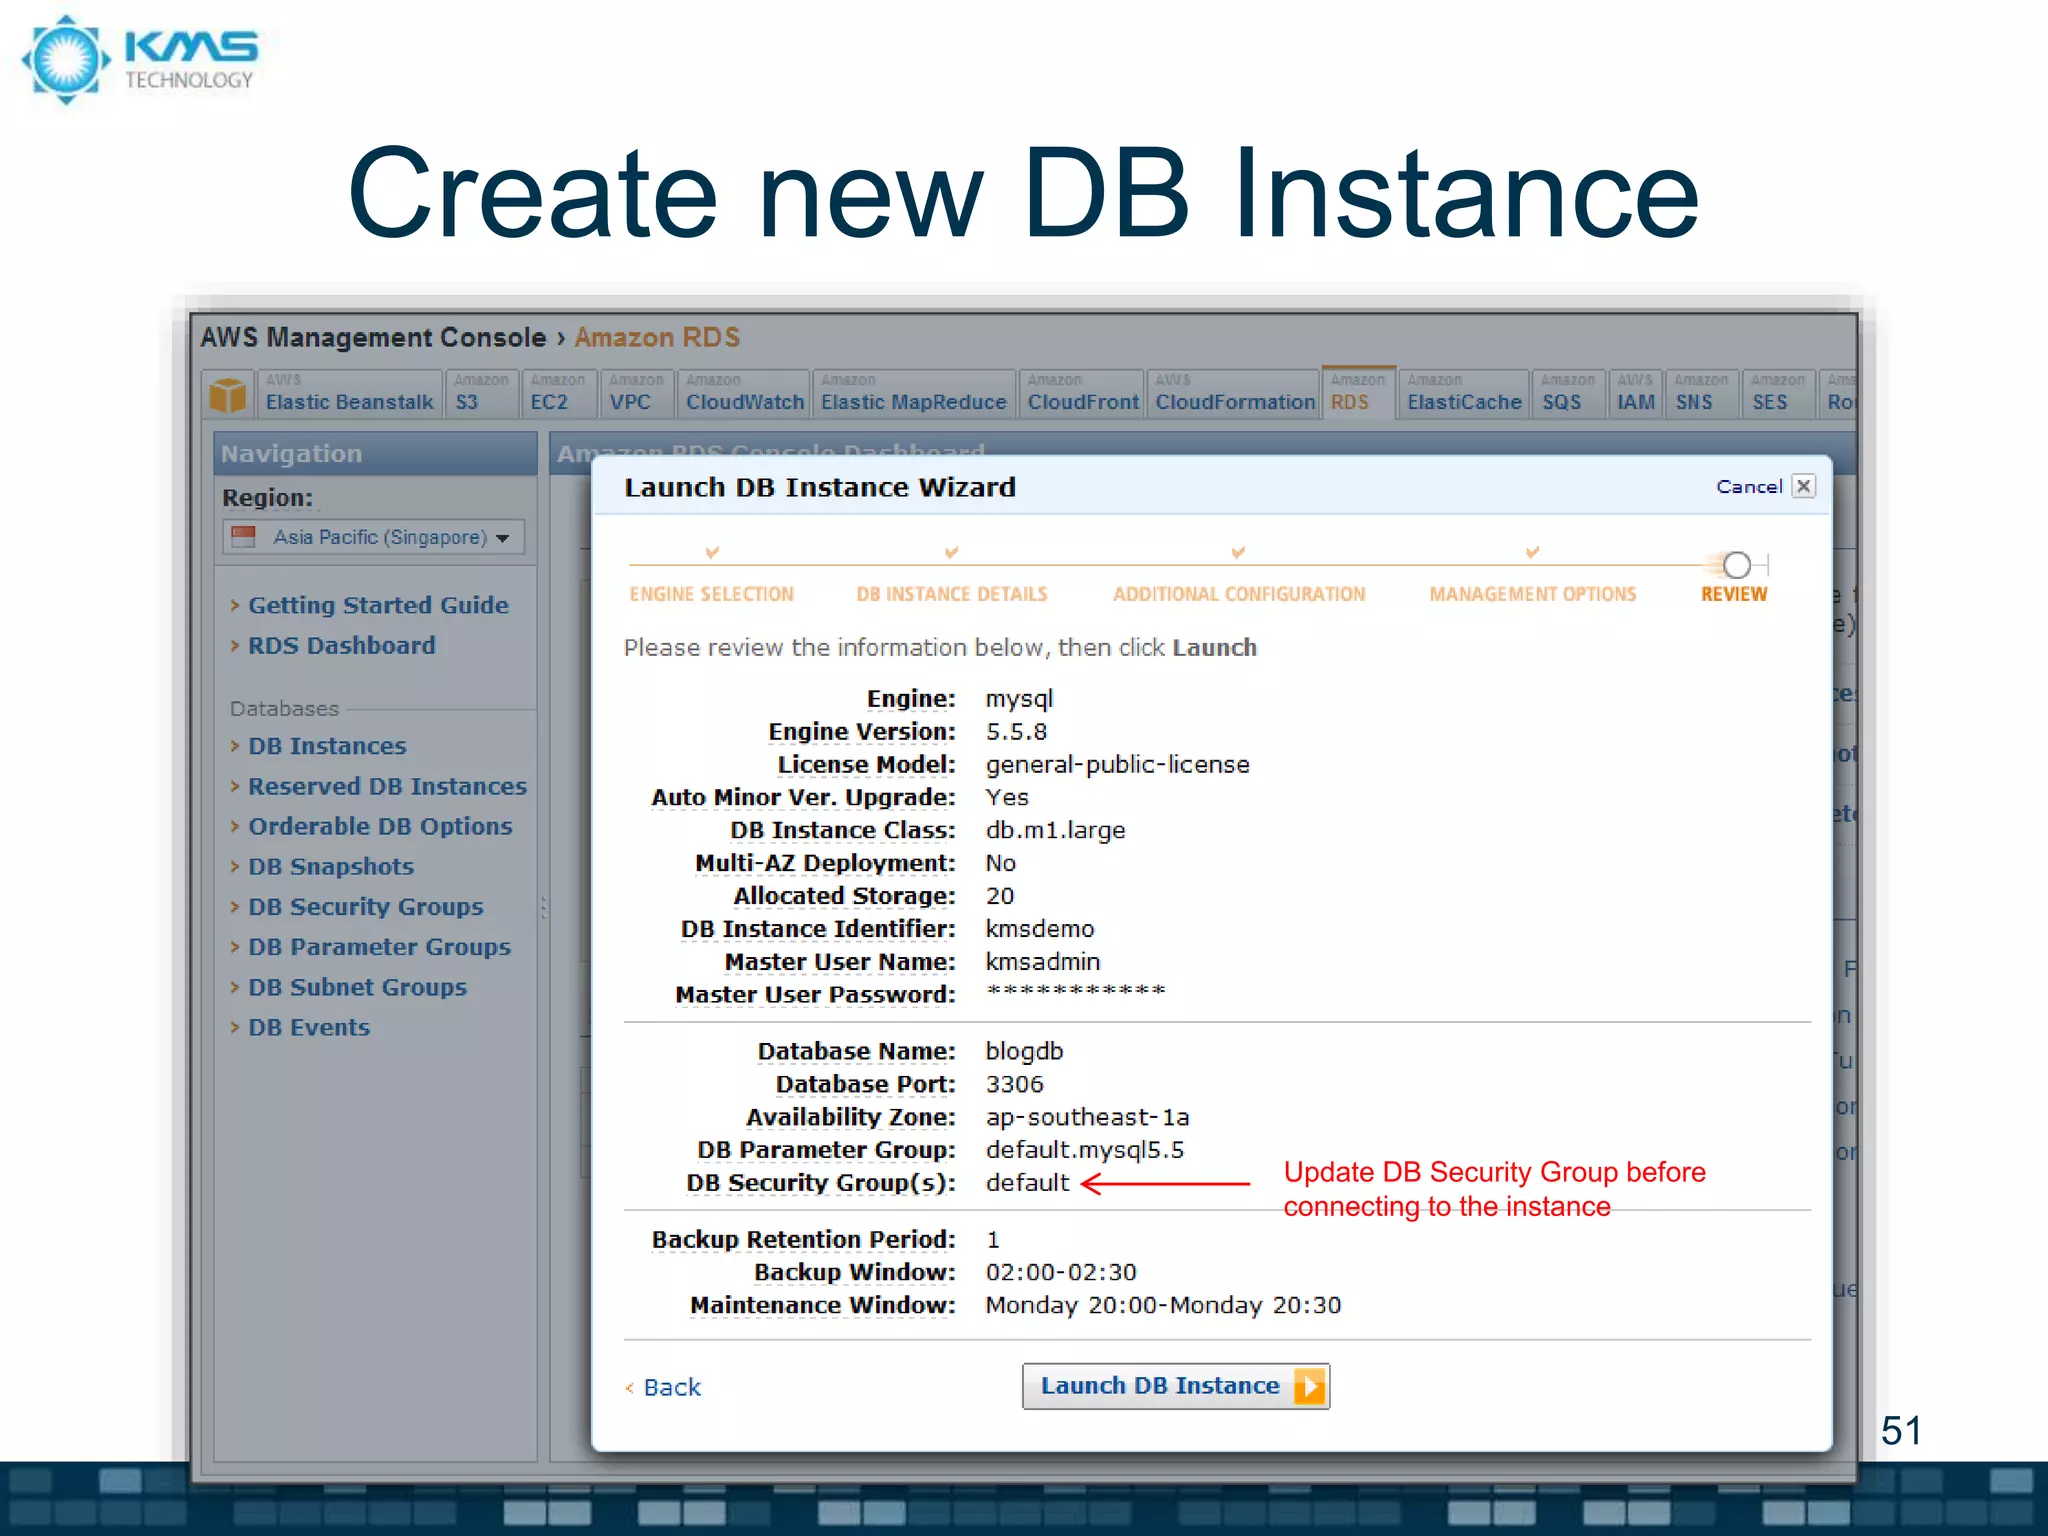Click the Engine Version '5.5.8' value
The height and width of the screenshot is (1536, 2048).
(1016, 731)
